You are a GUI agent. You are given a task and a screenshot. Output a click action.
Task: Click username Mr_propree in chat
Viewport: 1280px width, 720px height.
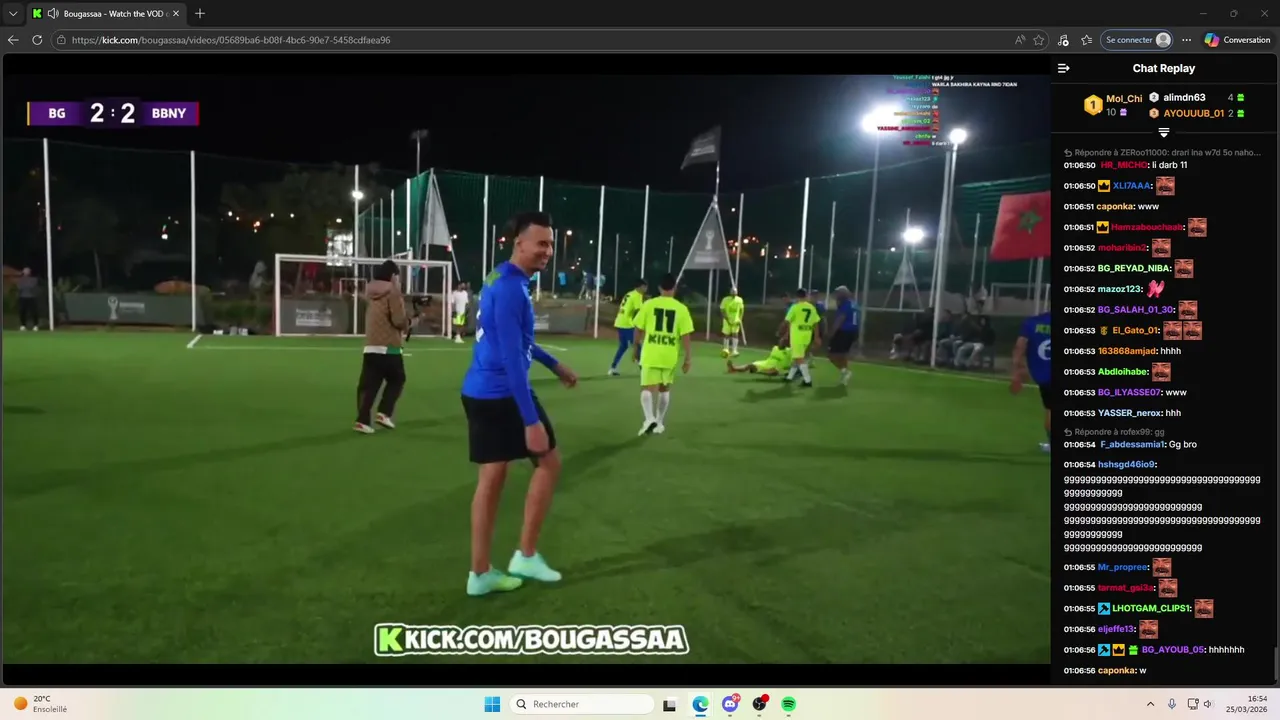pos(1122,567)
